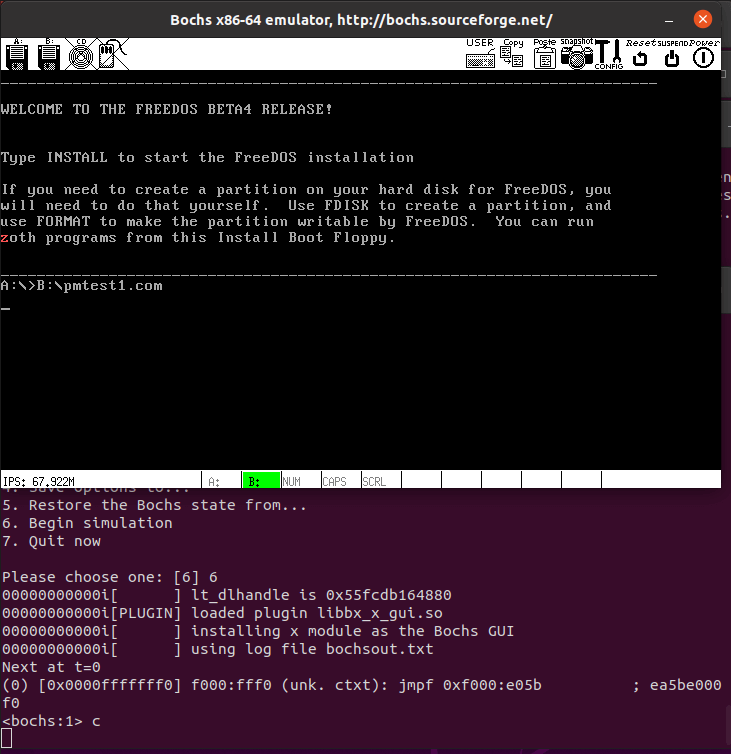Image resolution: width=731 pixels, height=754 pixels.
Task: Click the Suspend icon
Action: [x=672, y=54]
